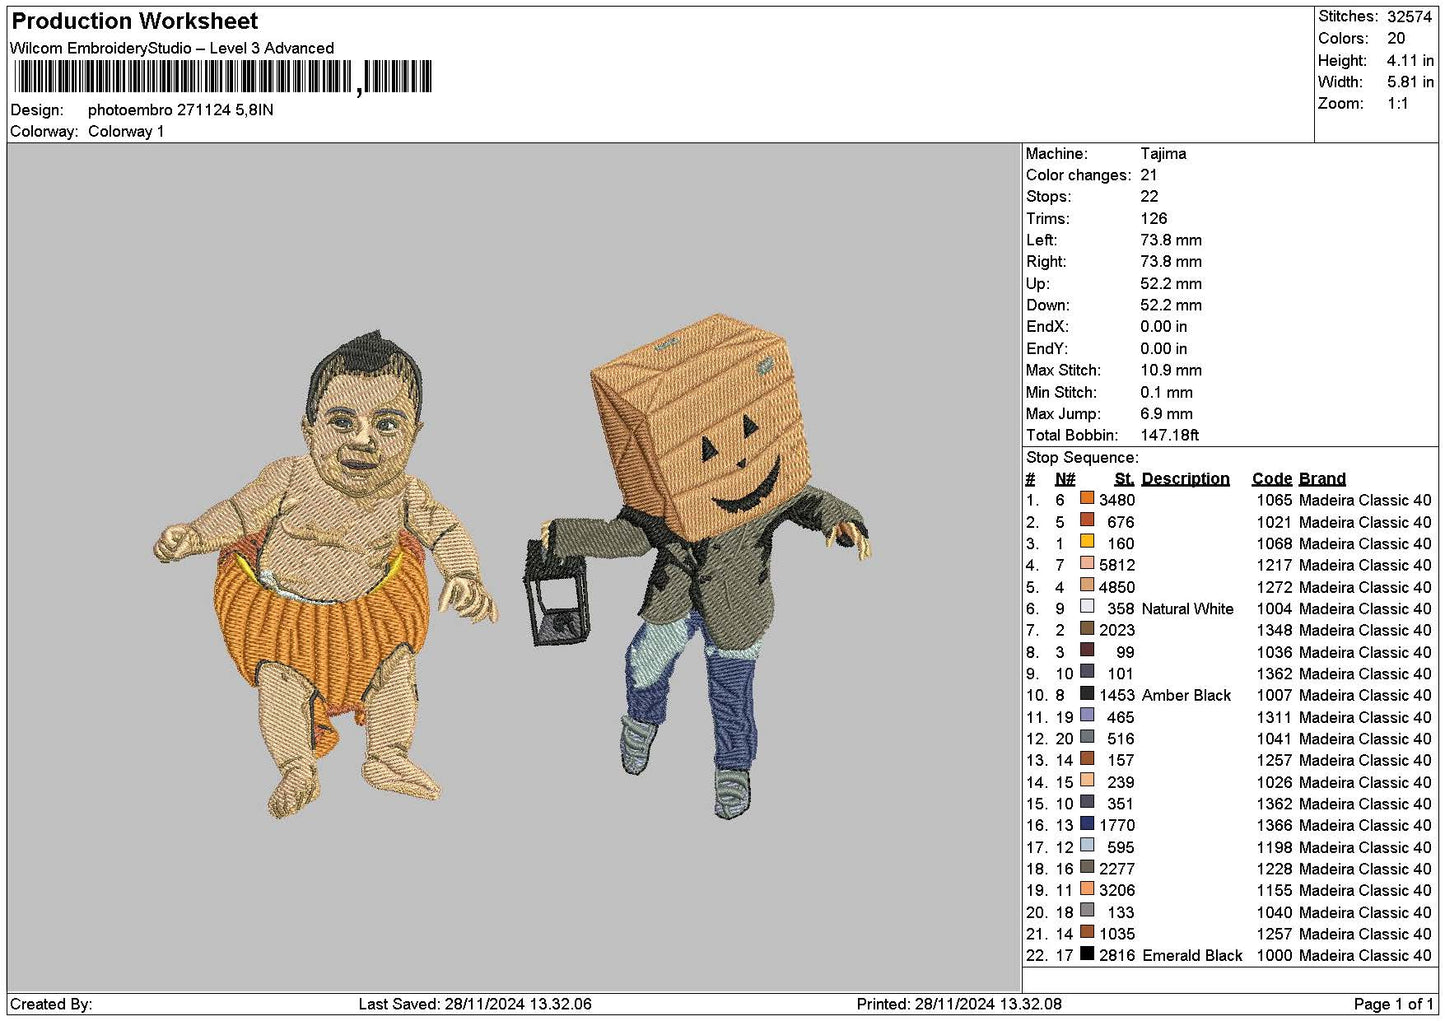Click thread code '1228'
Image resolution: width=1445 pixels, height=1021 pixels.
1274,869
